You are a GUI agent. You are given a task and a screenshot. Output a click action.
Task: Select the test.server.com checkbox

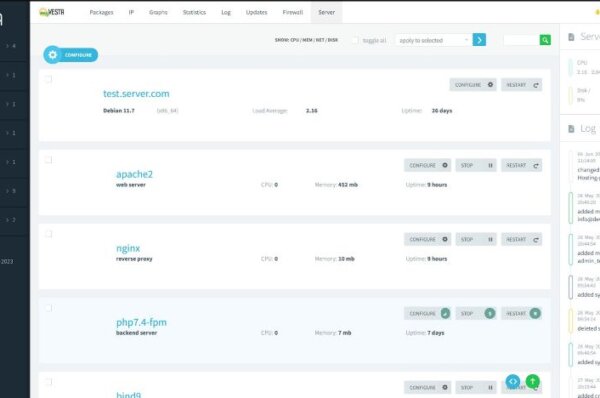point(48,79)
